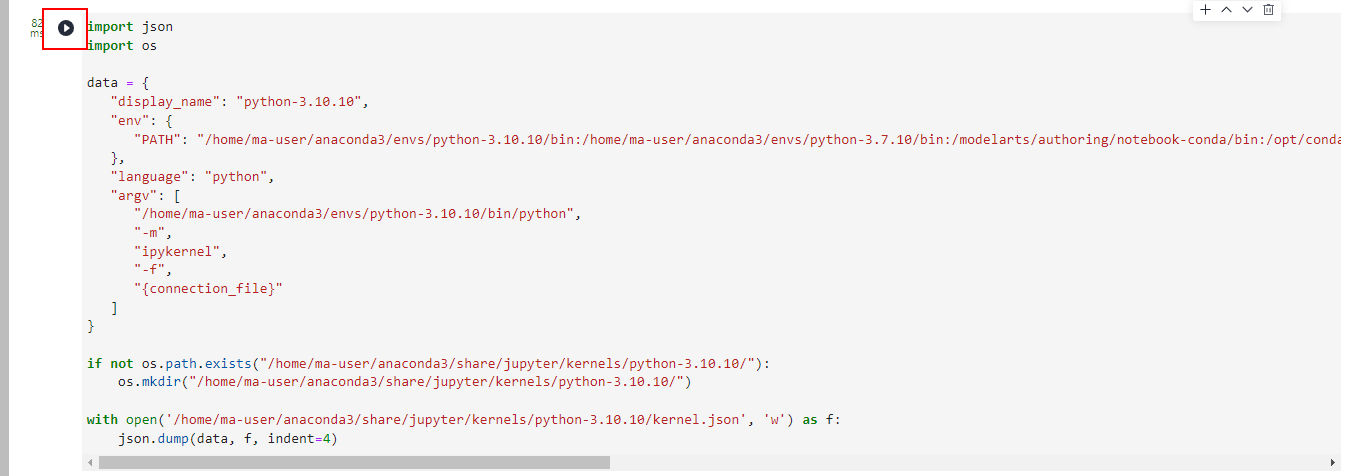The height and width of the screenshot is (476, 1348).
Task: Move the cell up
Action: [x=1226, y=10]
